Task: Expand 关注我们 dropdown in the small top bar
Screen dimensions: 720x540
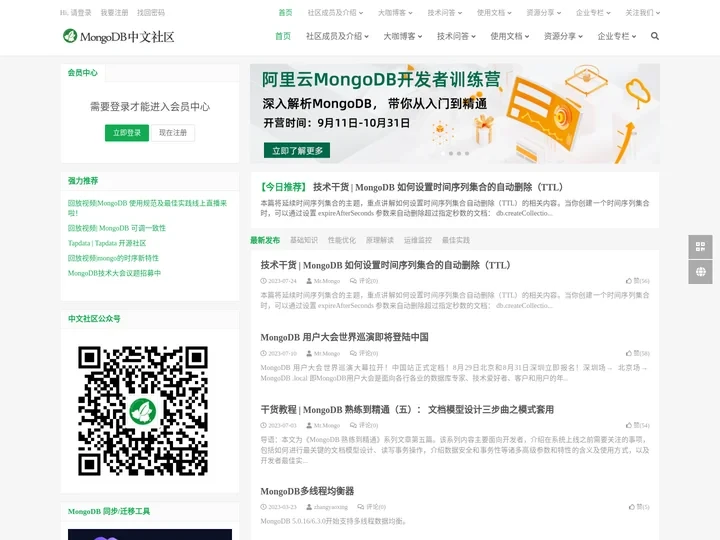Action: click(x=642, y=12)
